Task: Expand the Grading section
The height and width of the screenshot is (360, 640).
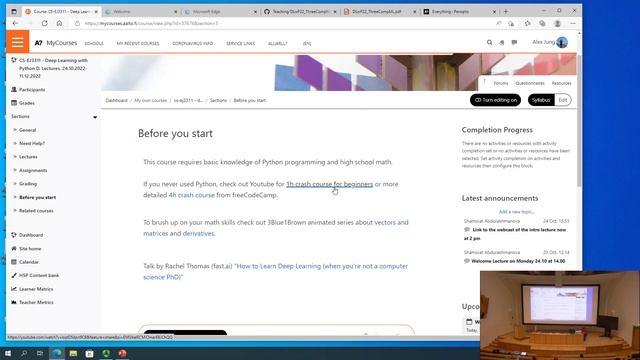Action: click(x=28, y=184)
